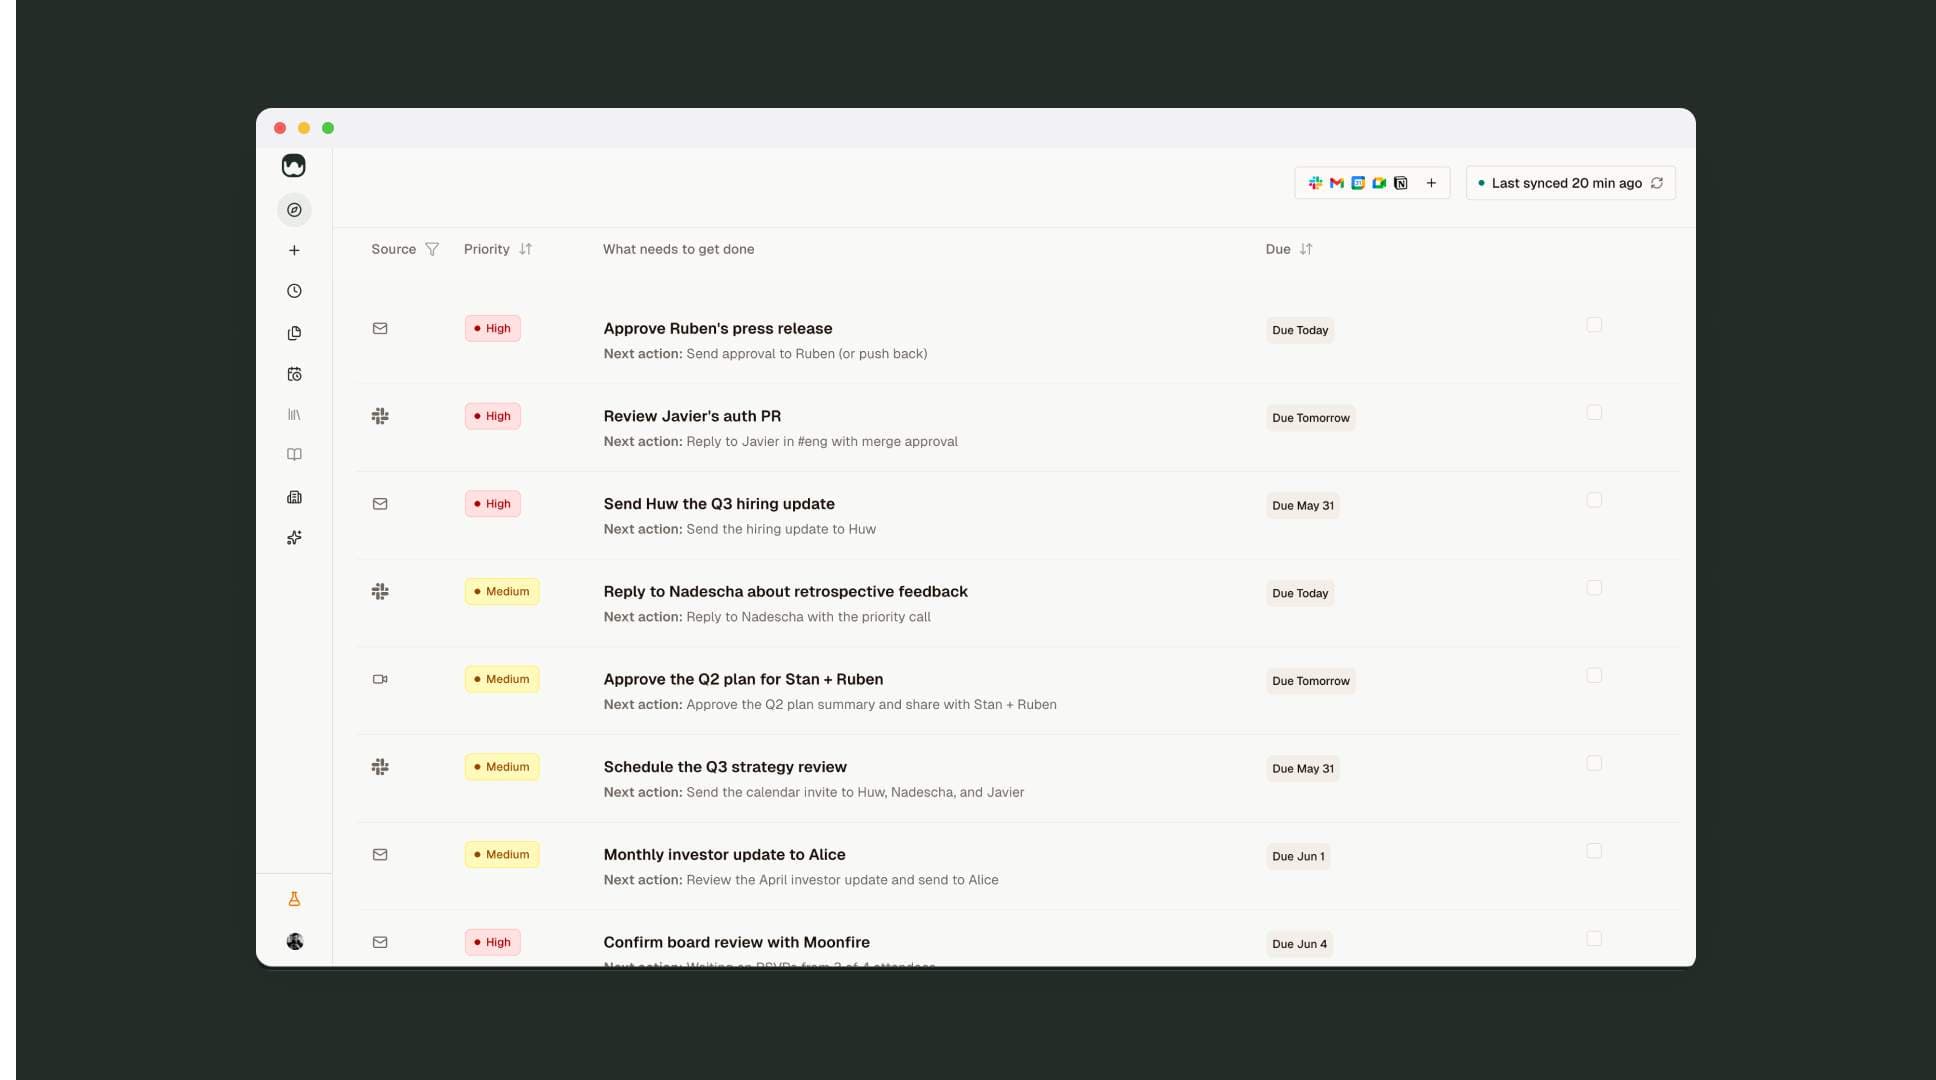Open the sparkles AI icon in sidebar
Viewport: 1936px width, 1080px height.
[294, 538]
